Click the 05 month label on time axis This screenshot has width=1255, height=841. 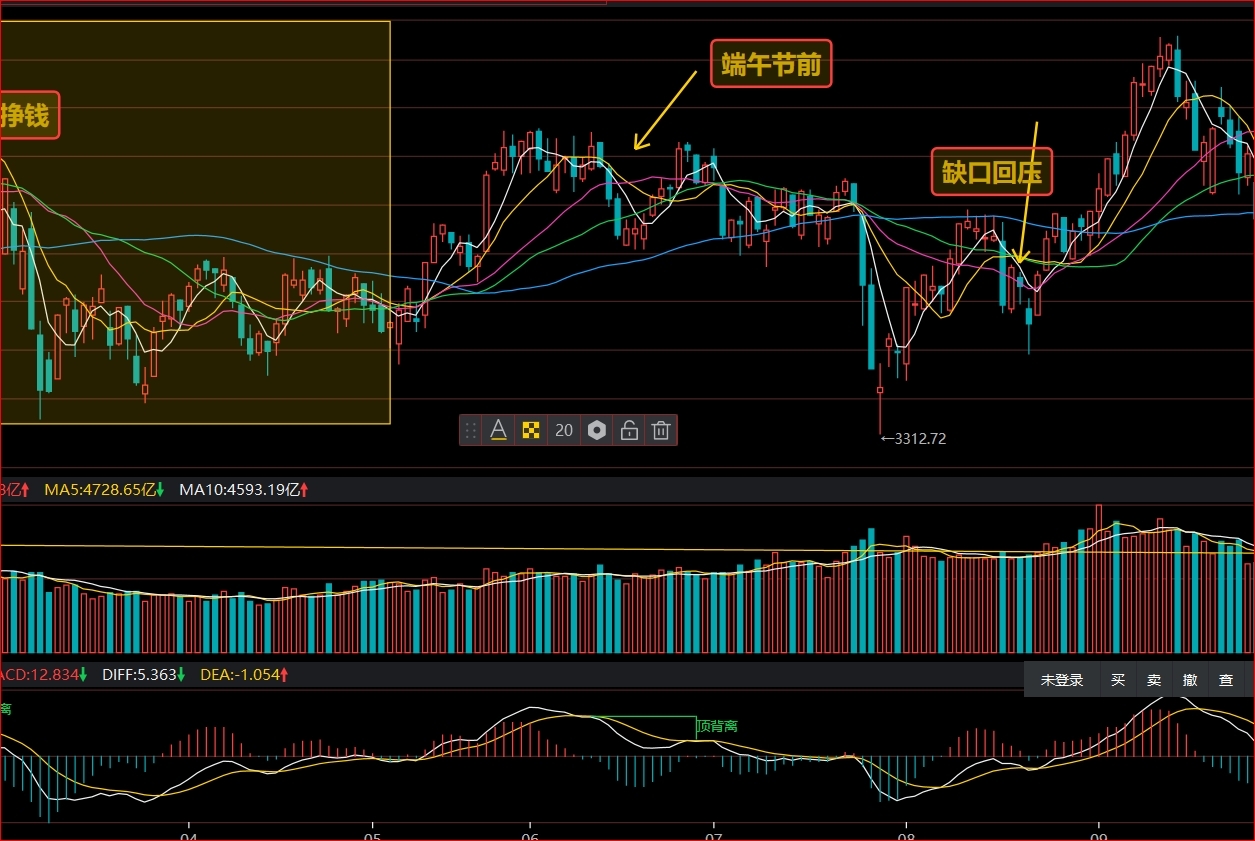[372, 838]
